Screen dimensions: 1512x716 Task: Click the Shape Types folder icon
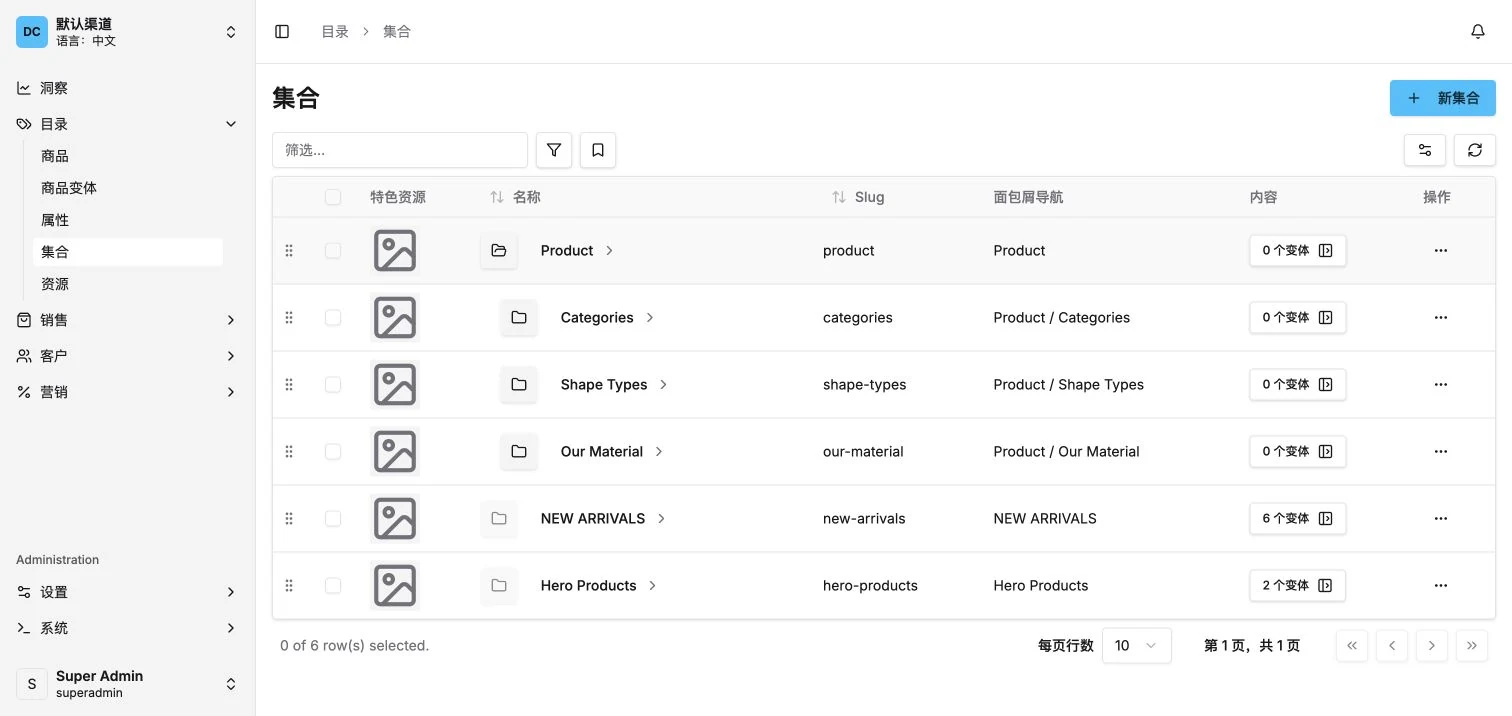[519, 385]
